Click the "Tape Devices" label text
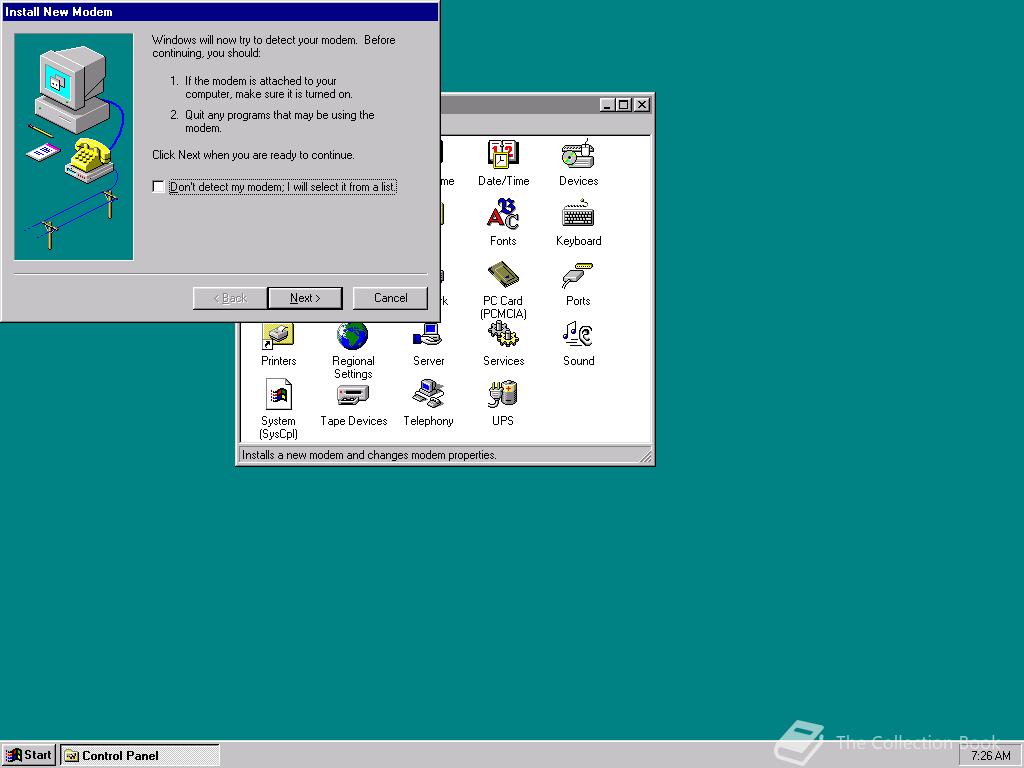 pyautogui.click(x=353, y=421)
